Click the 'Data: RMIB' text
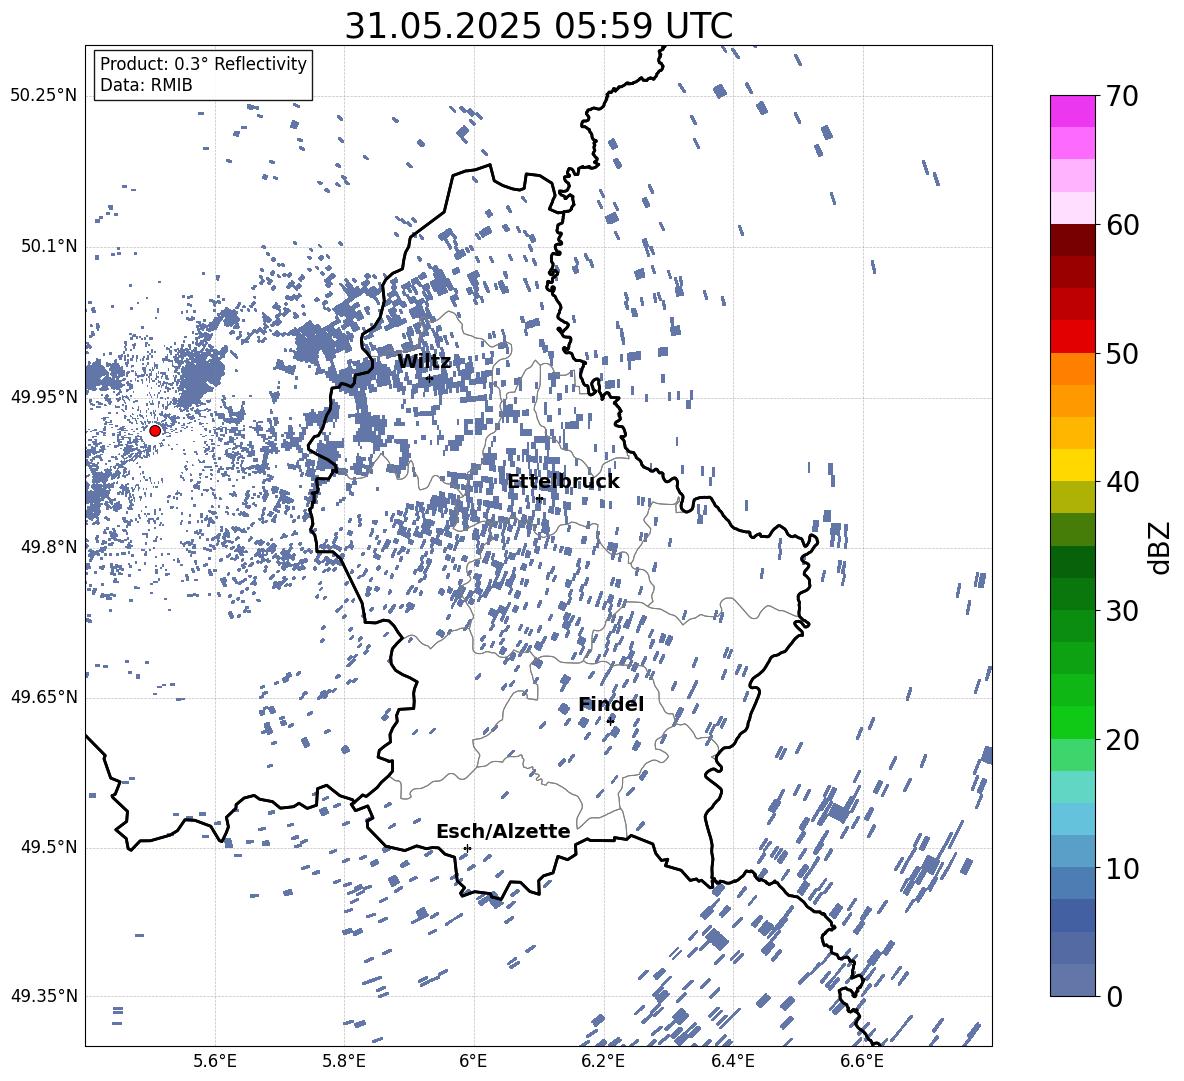The width and height of the screenshot is (1184, 1081). (x=146, y=85)
